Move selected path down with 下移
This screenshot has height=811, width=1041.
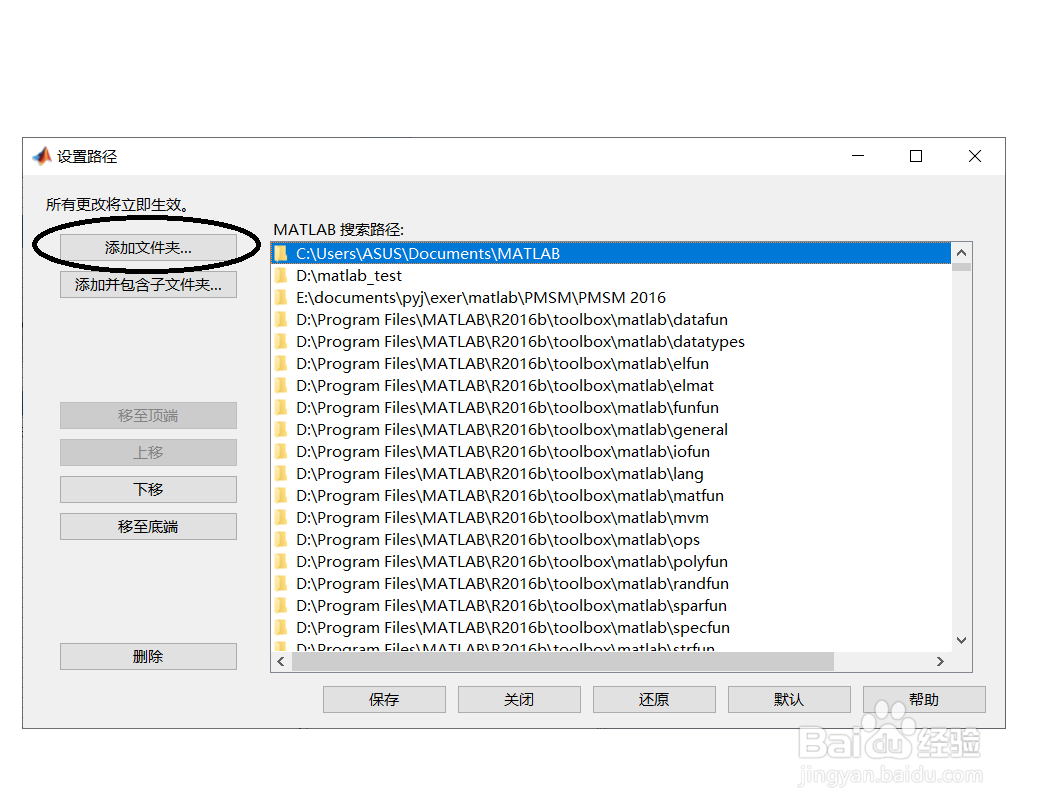coord(148,490)
